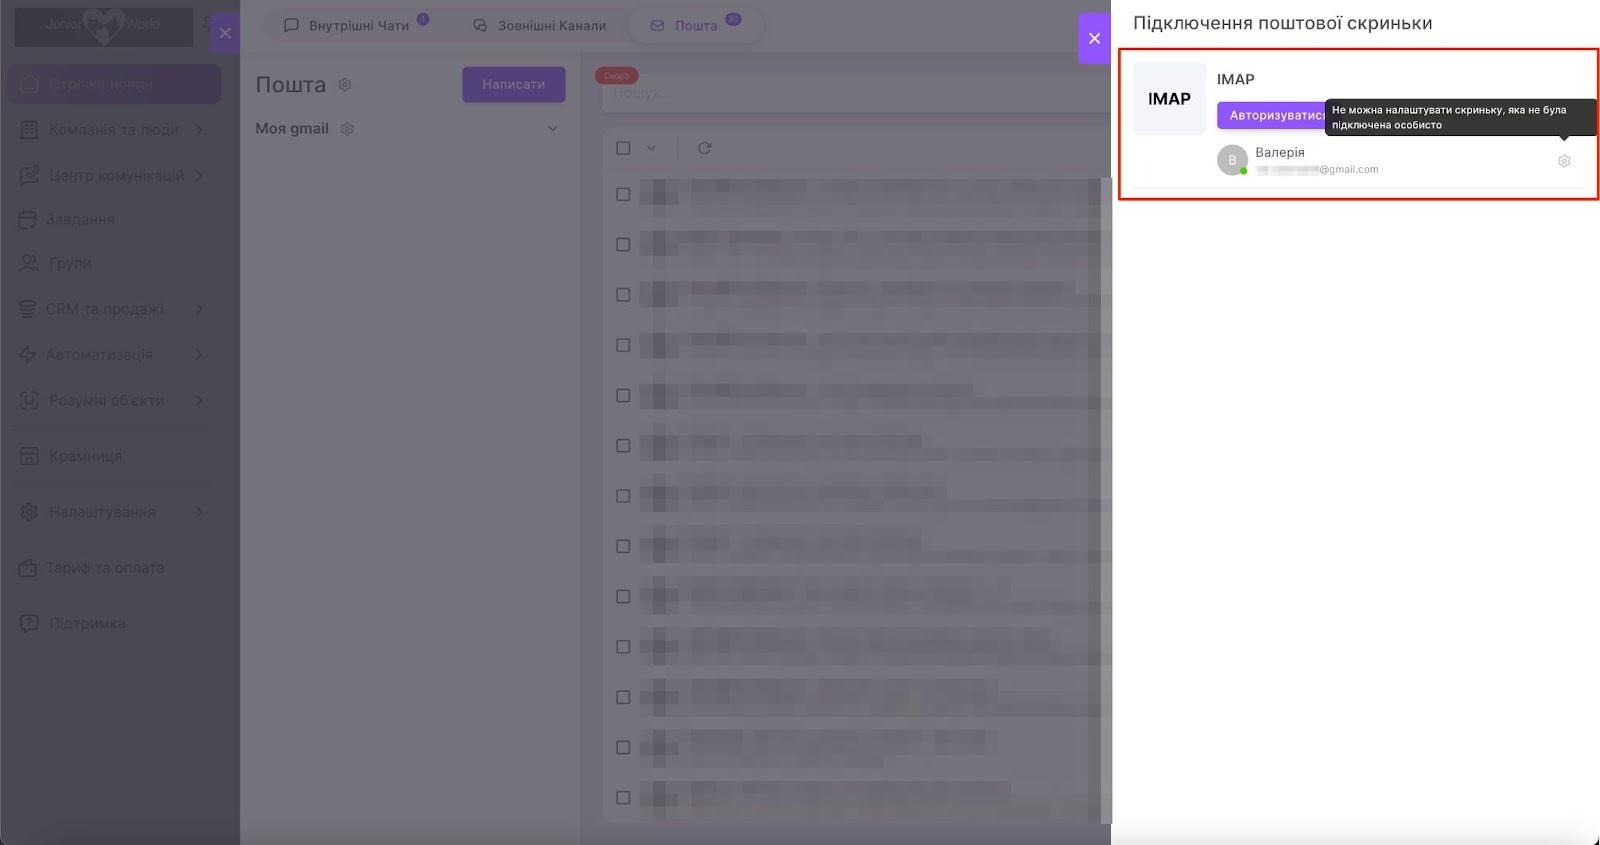Viewport: 1600px width, 845px height.
Task: Collapse the Моя gmail mailbox chevron
Action: pyautogui.click(x=552, y=129)
